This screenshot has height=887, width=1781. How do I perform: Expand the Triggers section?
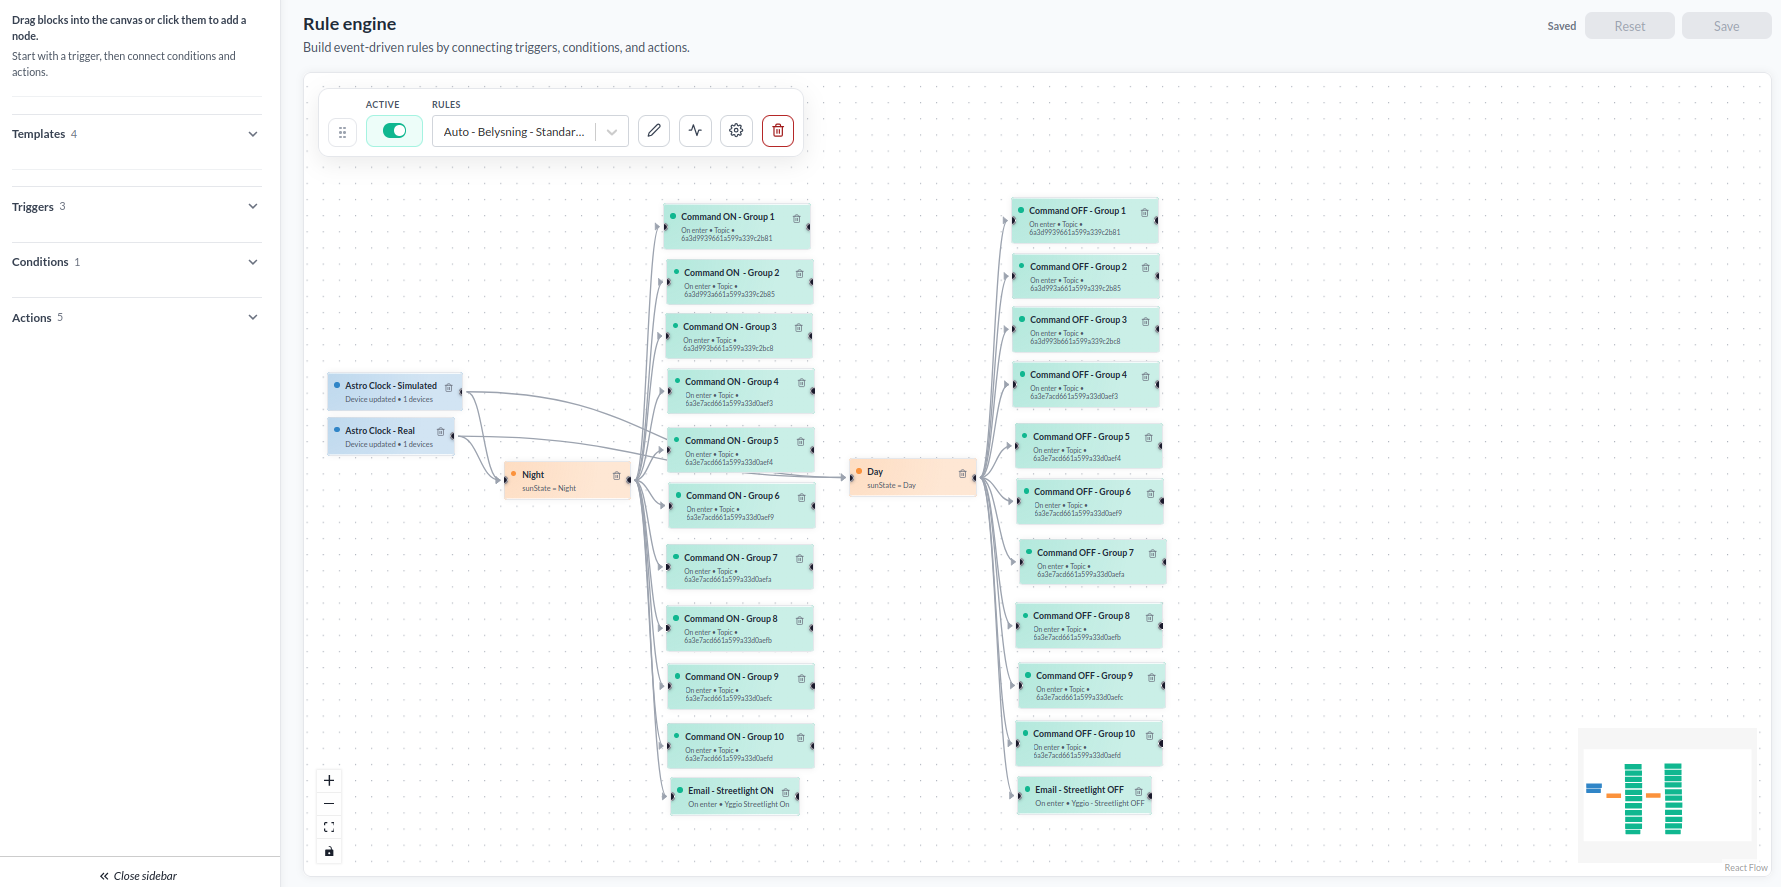(136, 207)
